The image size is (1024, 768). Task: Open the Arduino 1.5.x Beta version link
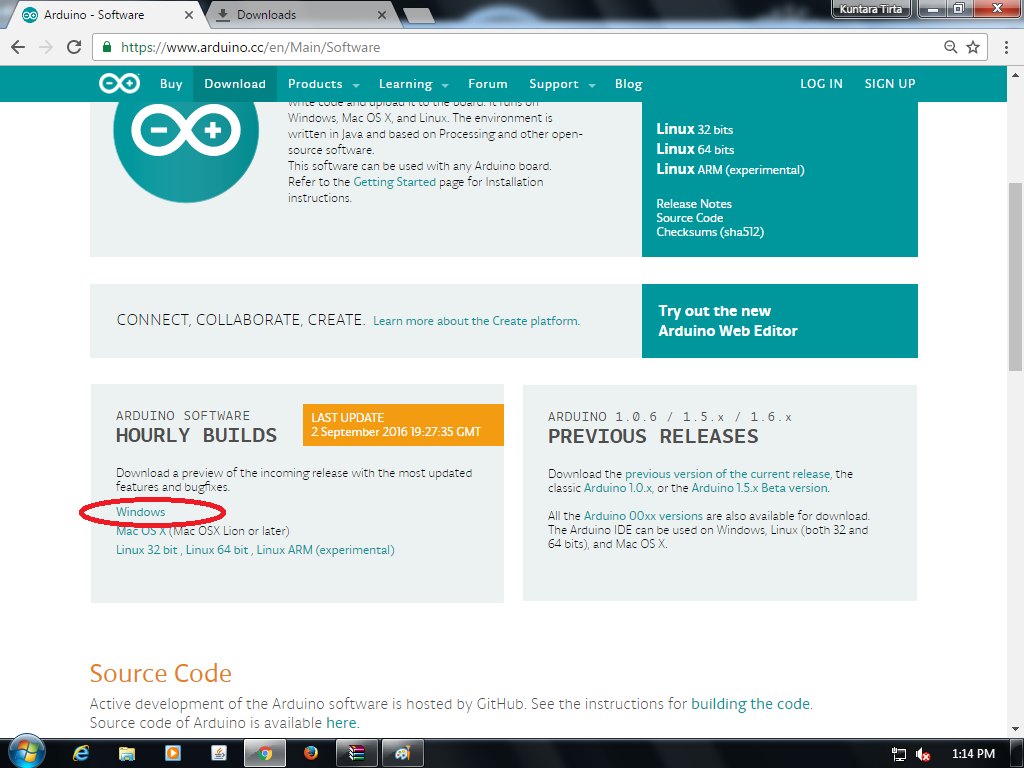tap(760, 488)
